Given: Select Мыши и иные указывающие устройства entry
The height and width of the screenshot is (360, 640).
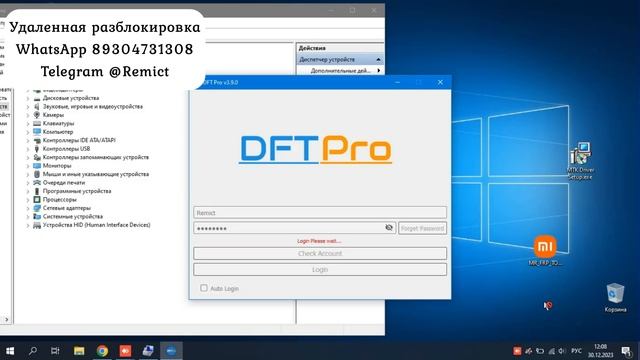Looking at the screenshot, I should 96,174.
